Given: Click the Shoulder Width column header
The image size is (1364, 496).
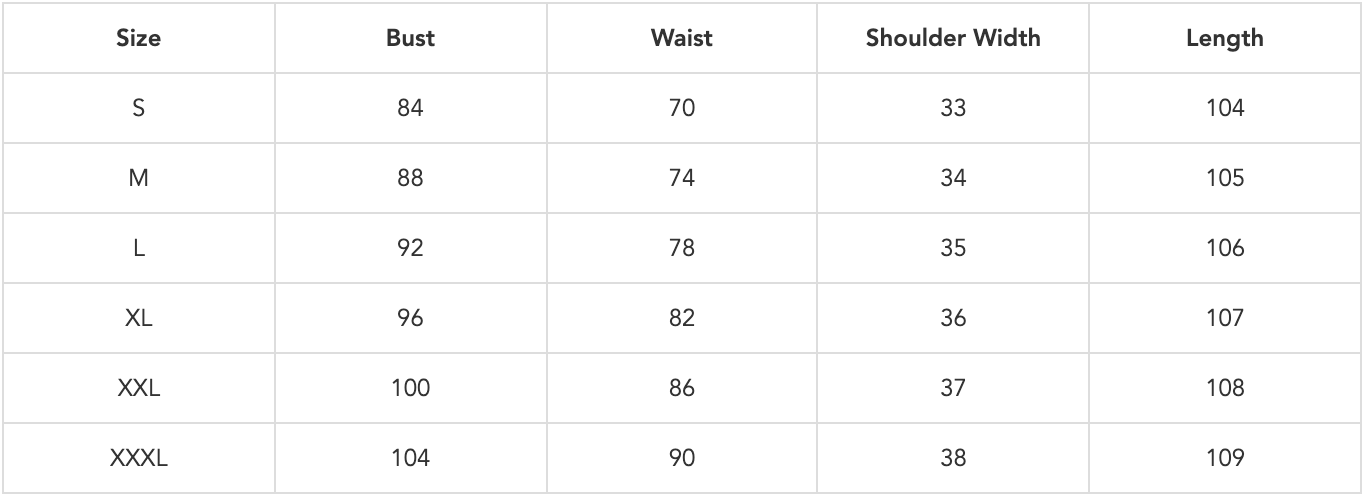Looking at the screenshot, I should (x=953, y=38).
